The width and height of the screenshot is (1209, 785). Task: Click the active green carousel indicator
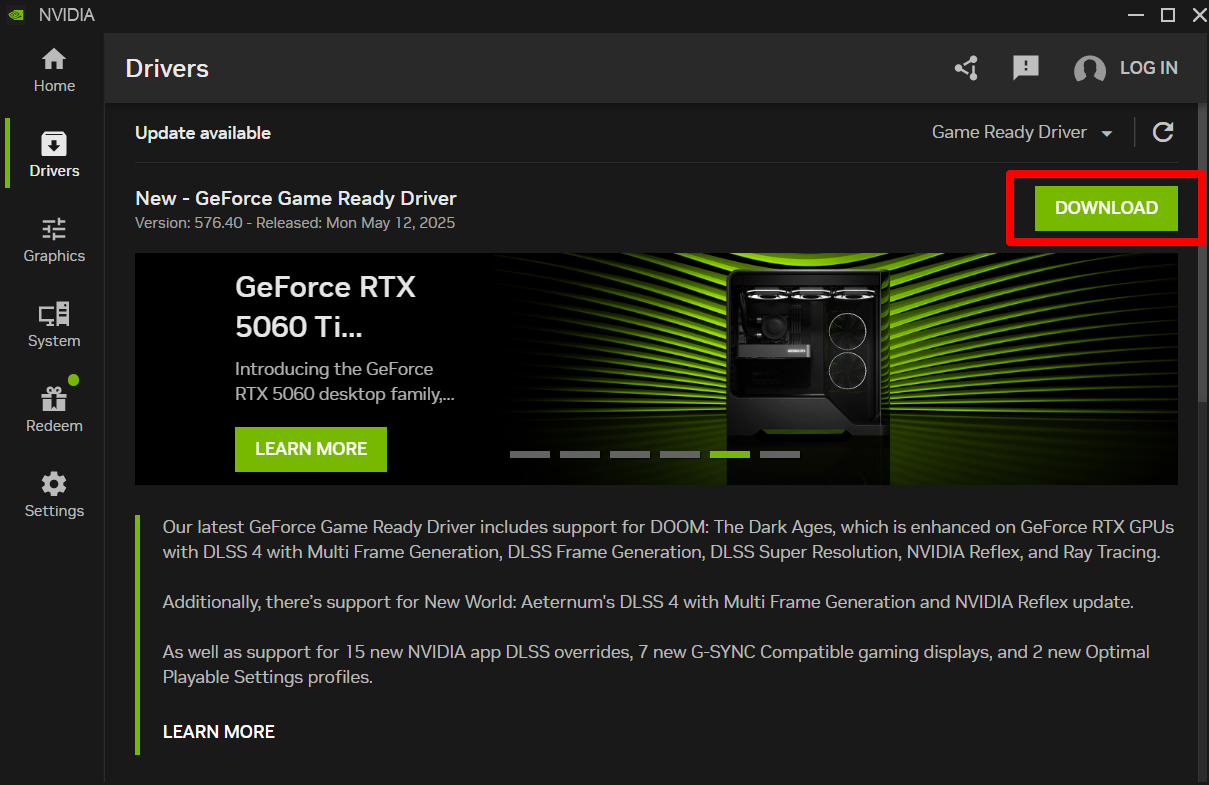[729, 454]
